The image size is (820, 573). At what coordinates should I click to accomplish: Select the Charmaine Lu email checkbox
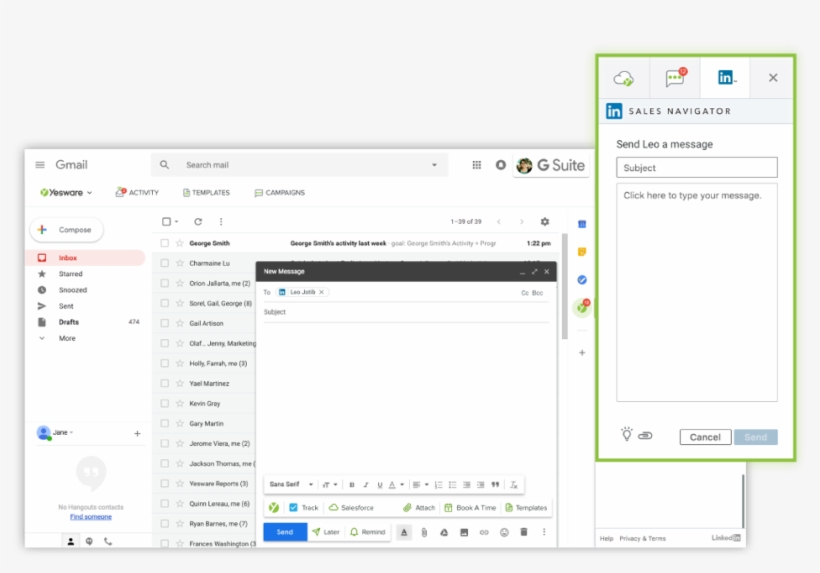(165, 263)
